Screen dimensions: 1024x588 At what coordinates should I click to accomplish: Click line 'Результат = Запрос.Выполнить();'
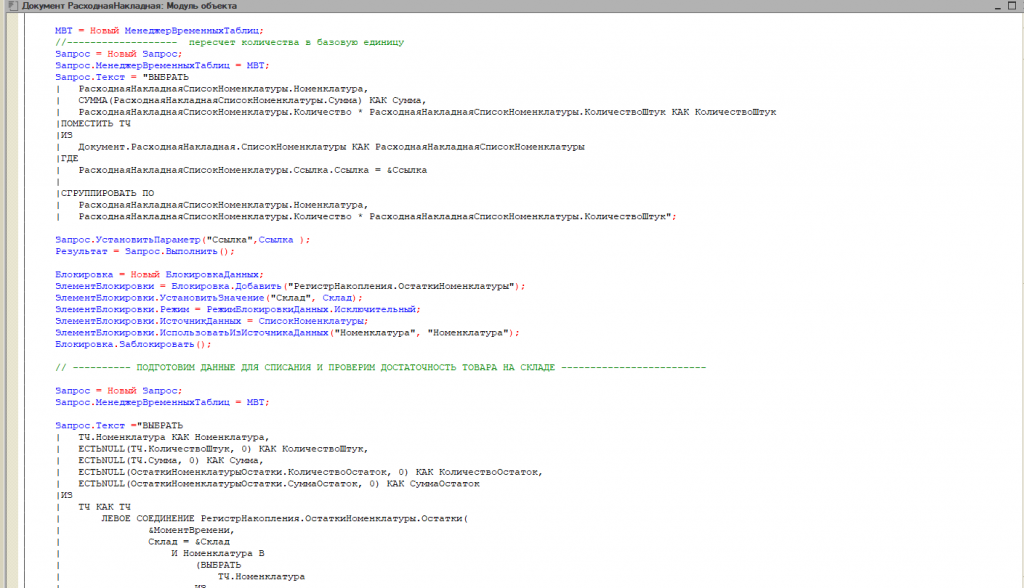pos(145,252)
